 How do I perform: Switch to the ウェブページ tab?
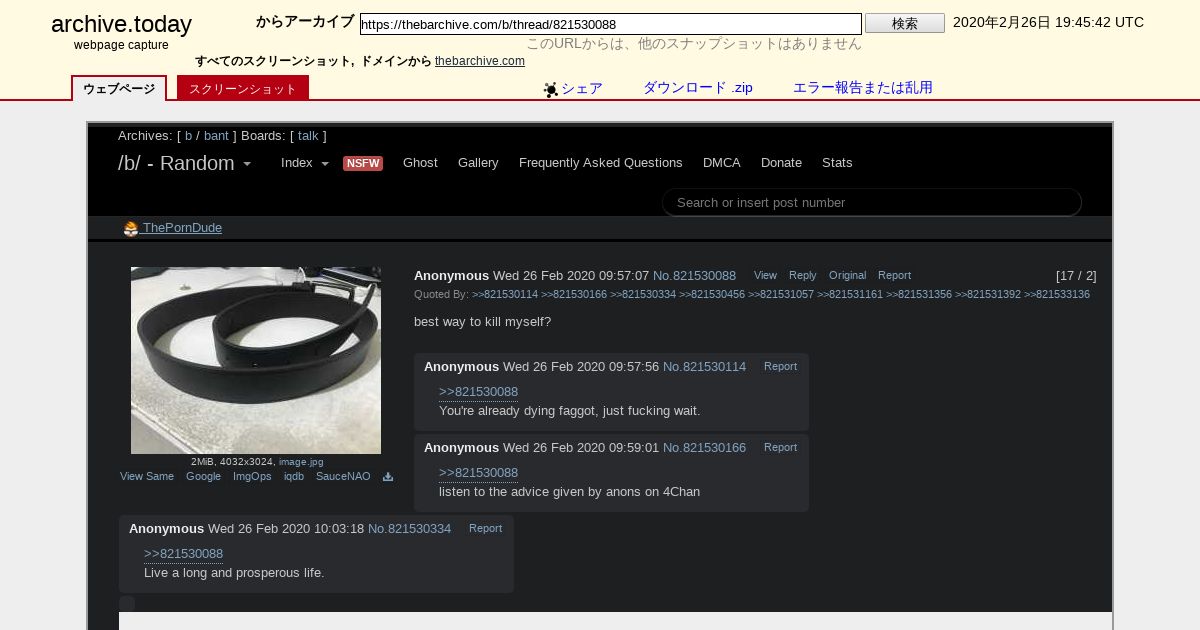[119, 89]
